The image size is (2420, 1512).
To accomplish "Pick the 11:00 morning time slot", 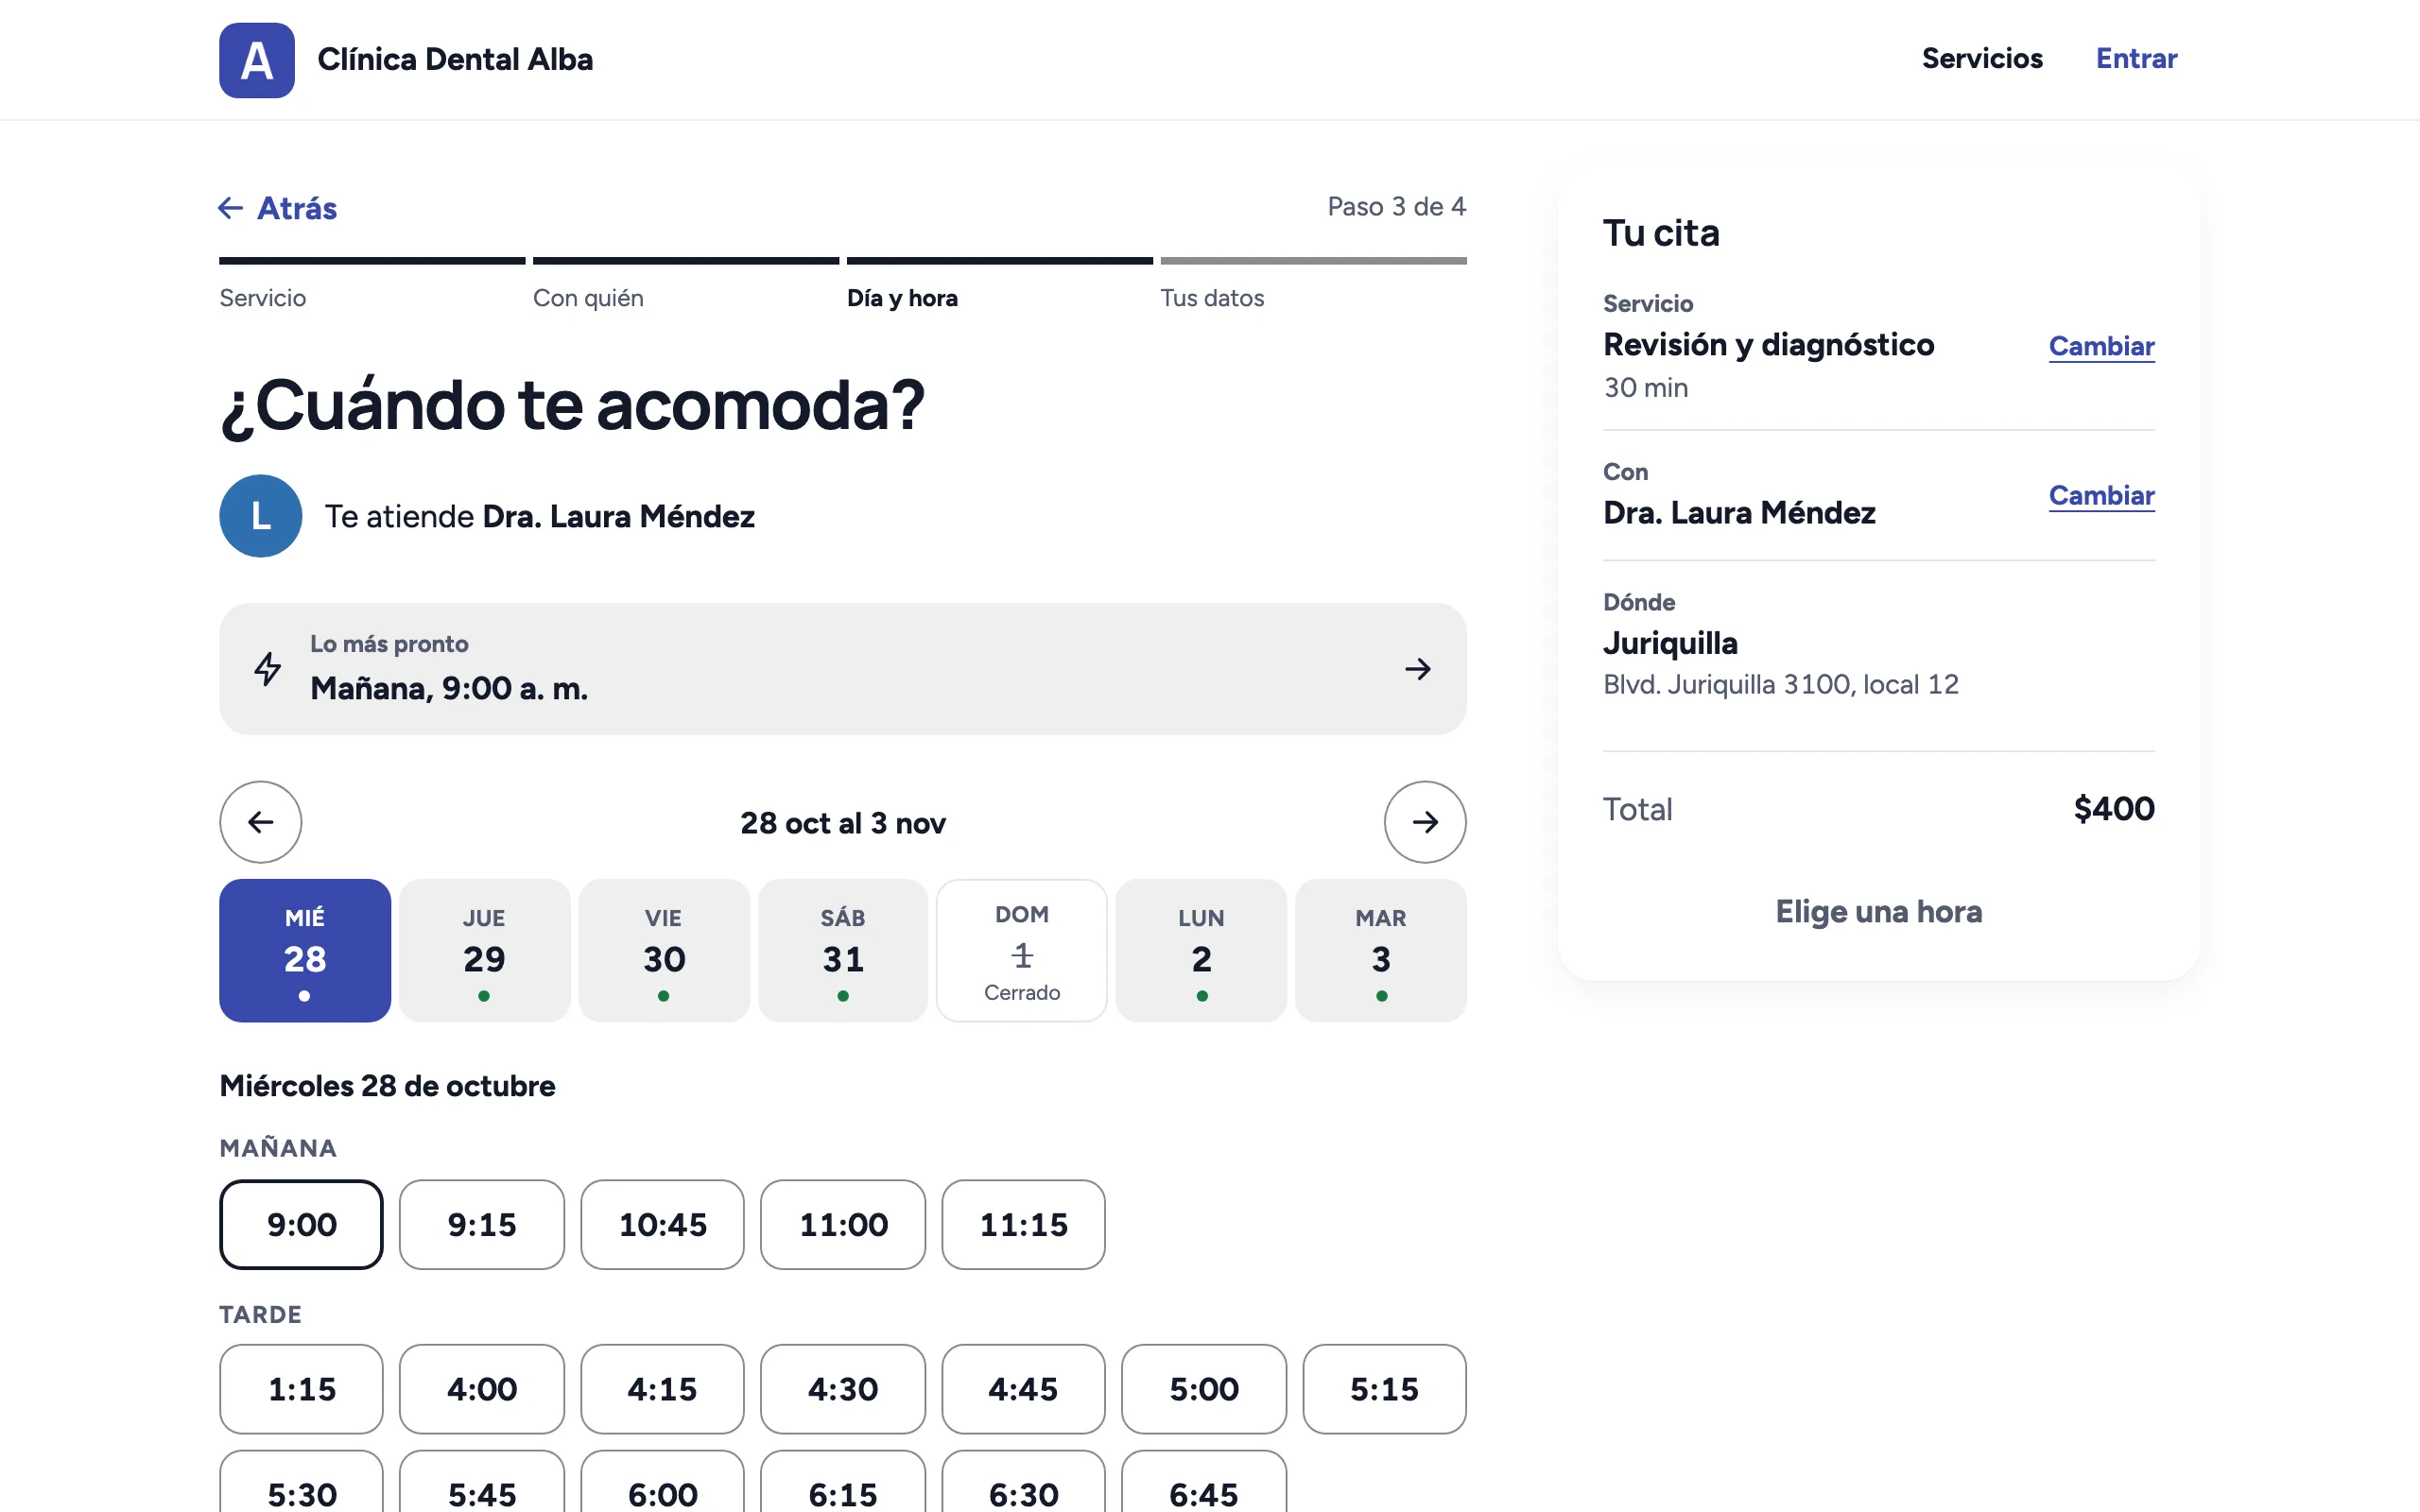I will [x=843, y=1224].
